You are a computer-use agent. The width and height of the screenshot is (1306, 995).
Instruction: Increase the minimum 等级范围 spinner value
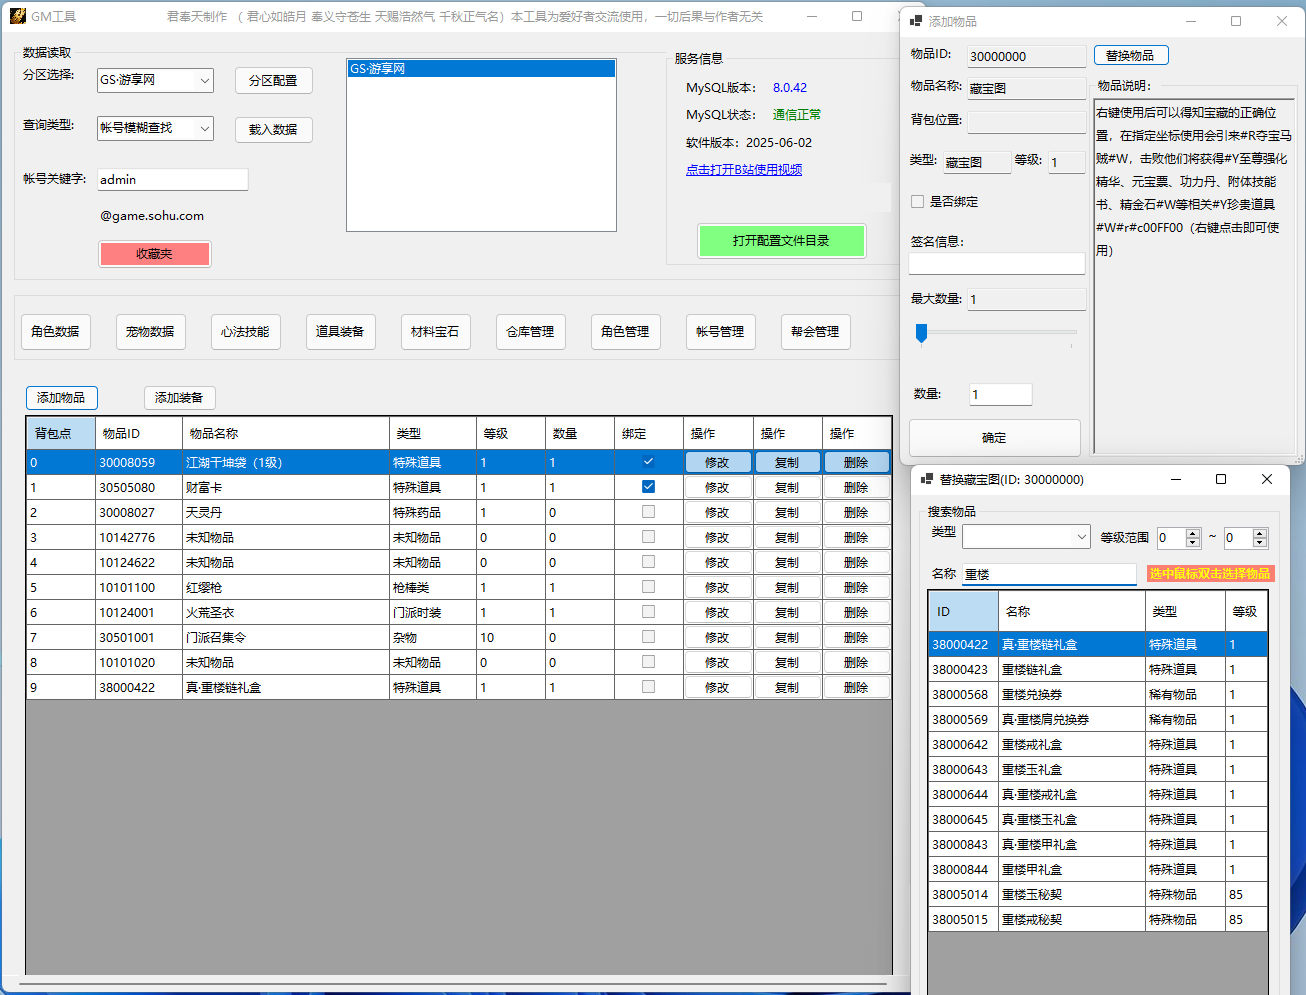point(1192,533)
